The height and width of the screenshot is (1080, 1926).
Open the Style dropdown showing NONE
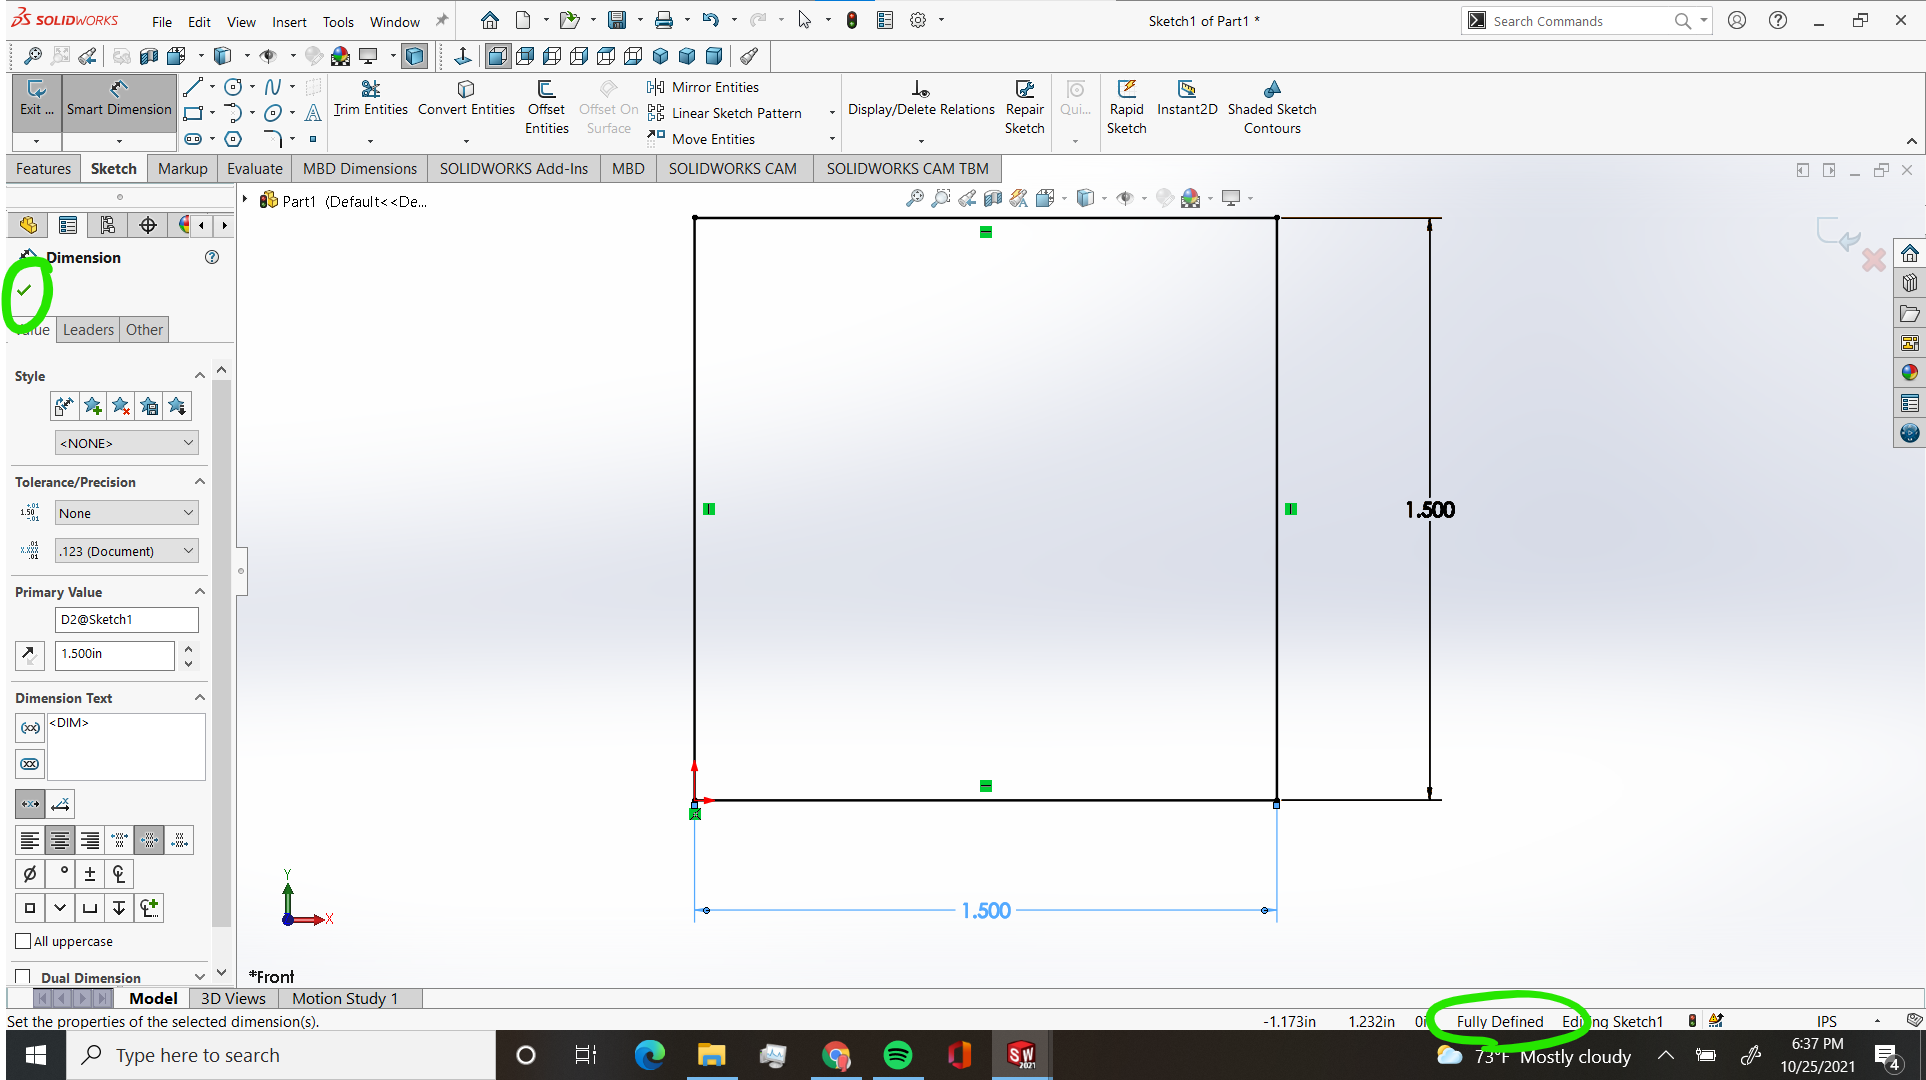click(x=126, y=442)
